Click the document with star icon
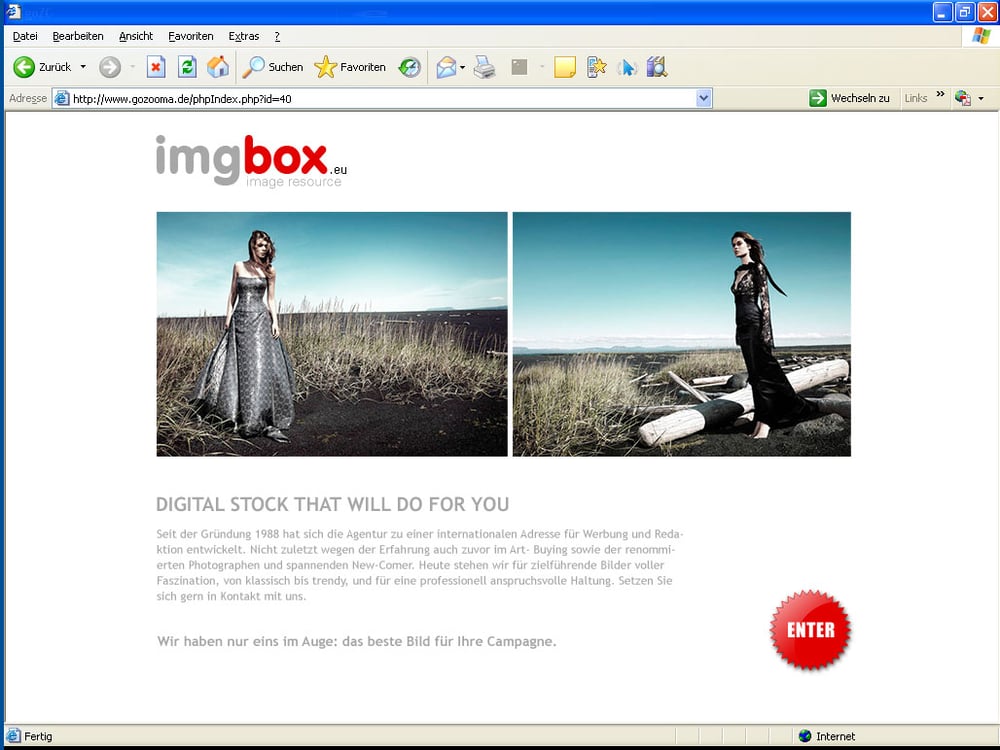Screen dimensions: 1000x750 [x=596, y=67]
